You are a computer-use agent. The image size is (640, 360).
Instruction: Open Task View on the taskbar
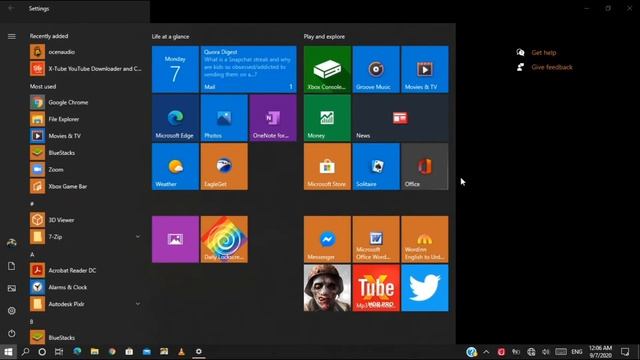[59, 351]
